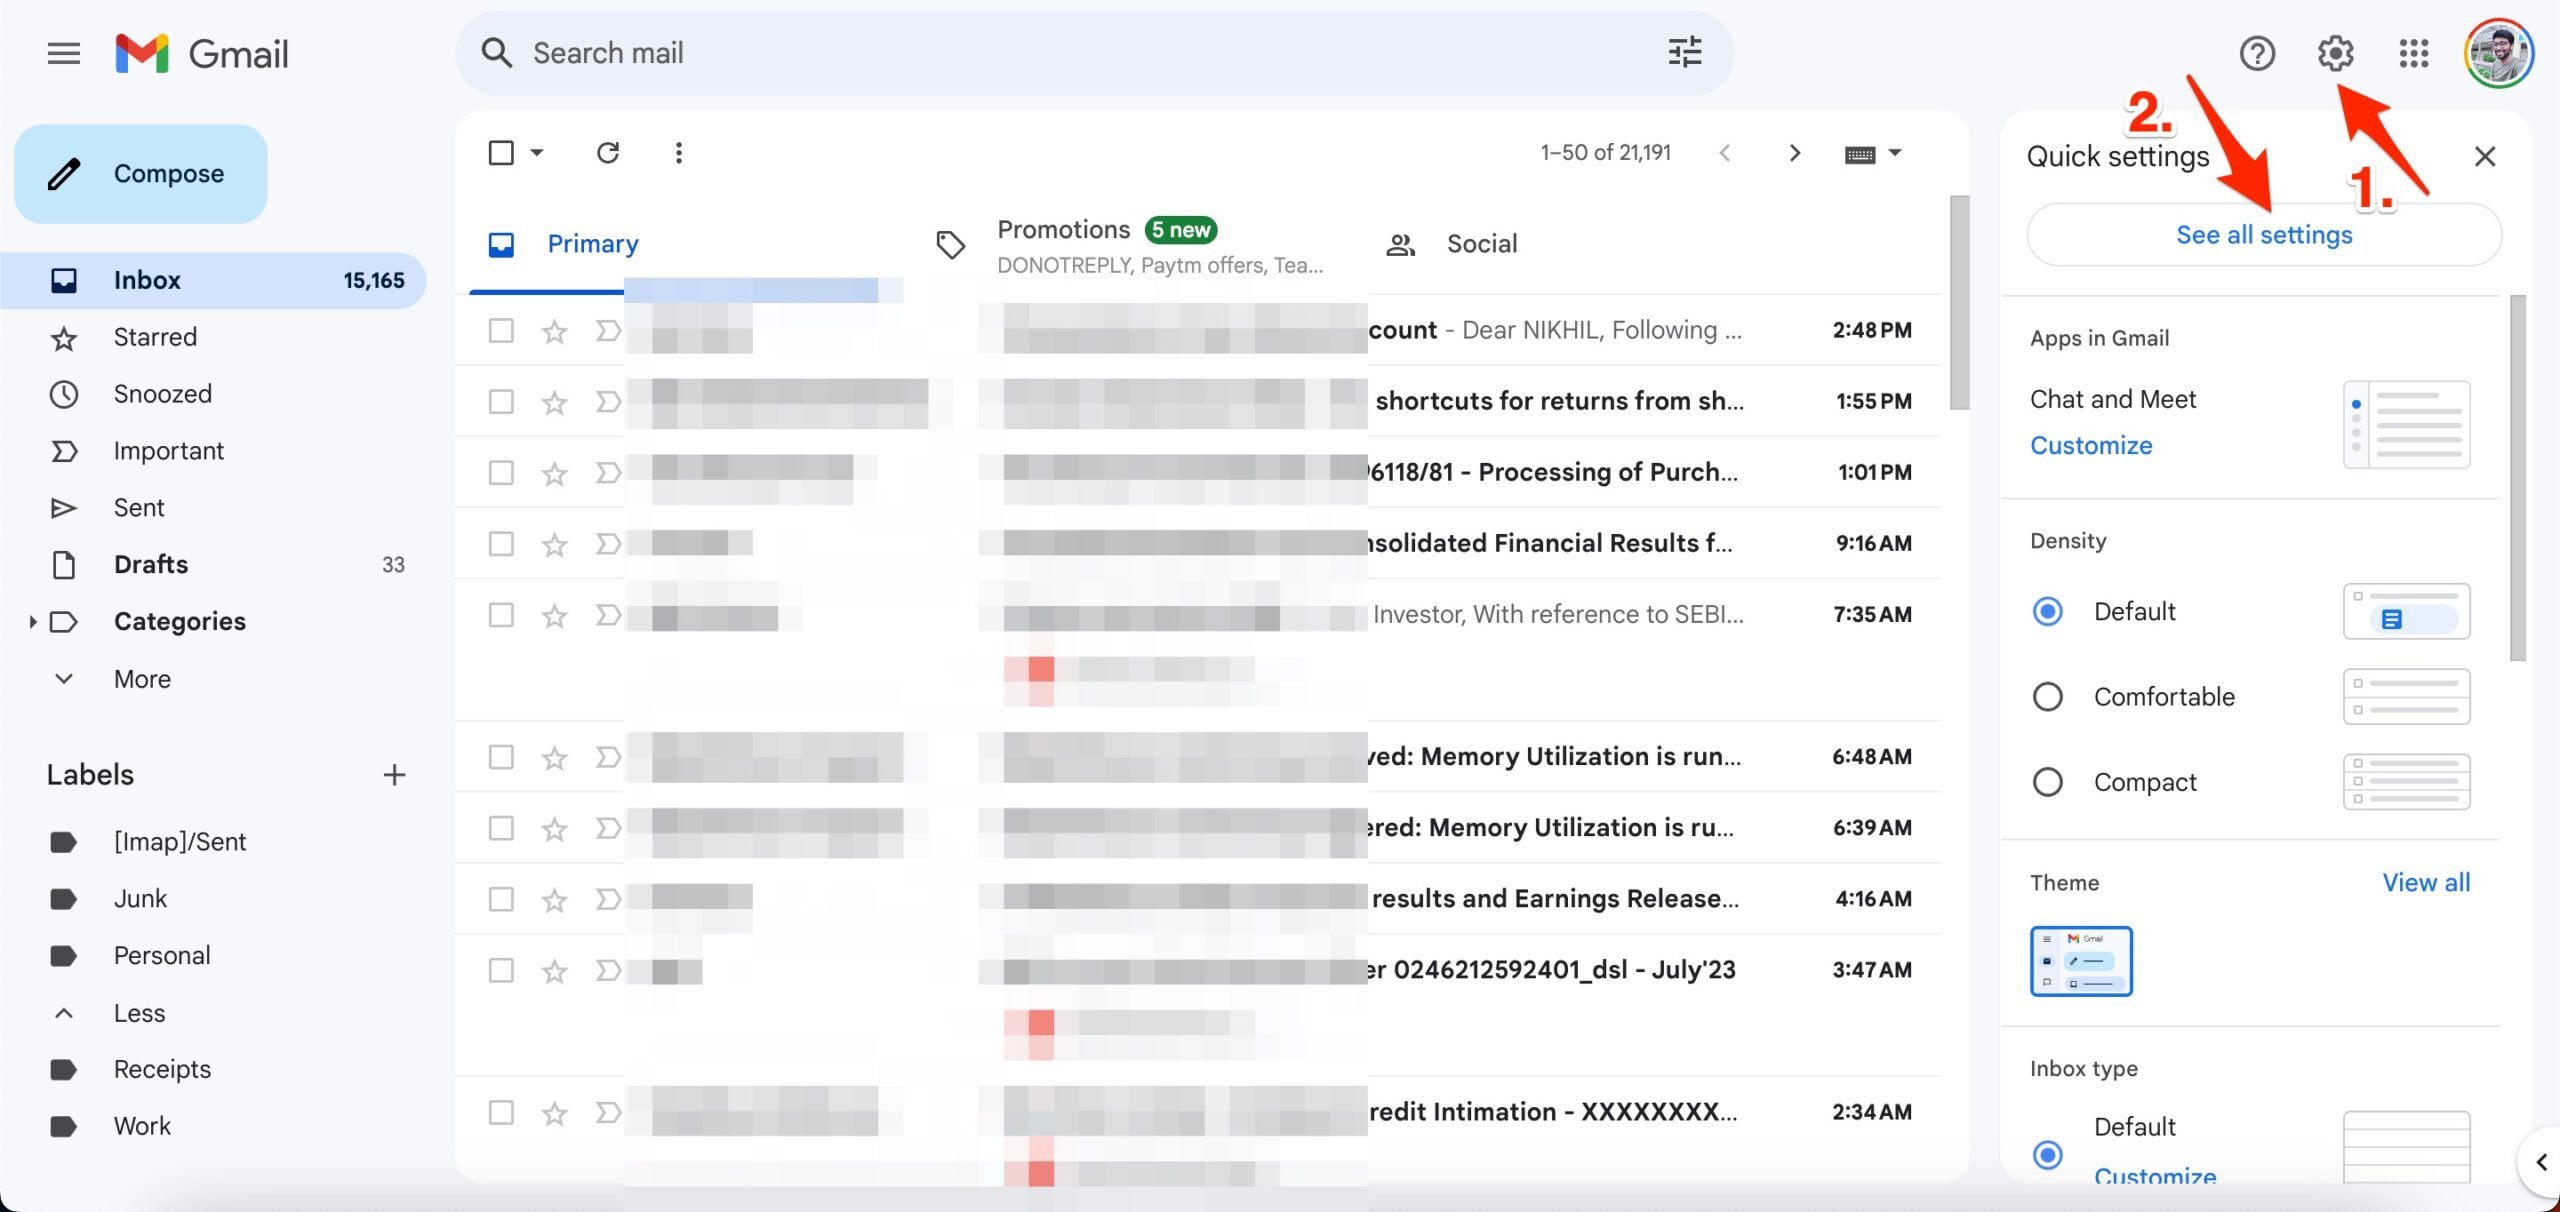This screenshot has width=2560, height=1212.
Task: Open the advanced search filters icon
Action: click(1684, 52)
